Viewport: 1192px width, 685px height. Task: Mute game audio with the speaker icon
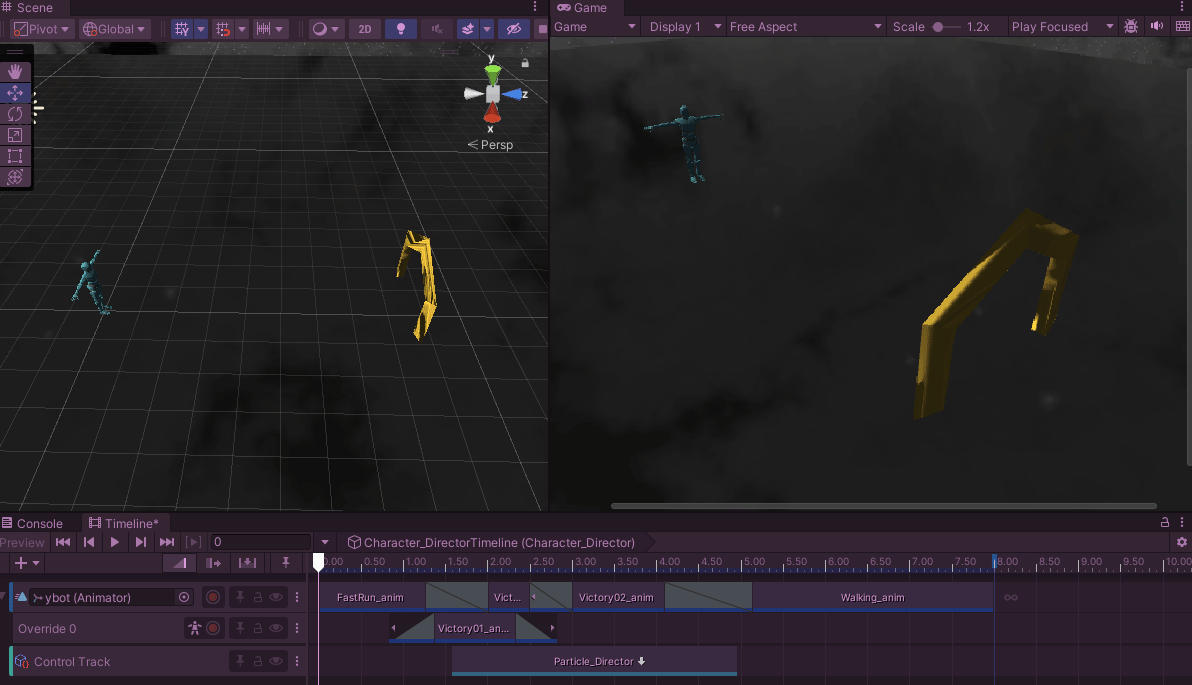click(x=1156, y=26)
